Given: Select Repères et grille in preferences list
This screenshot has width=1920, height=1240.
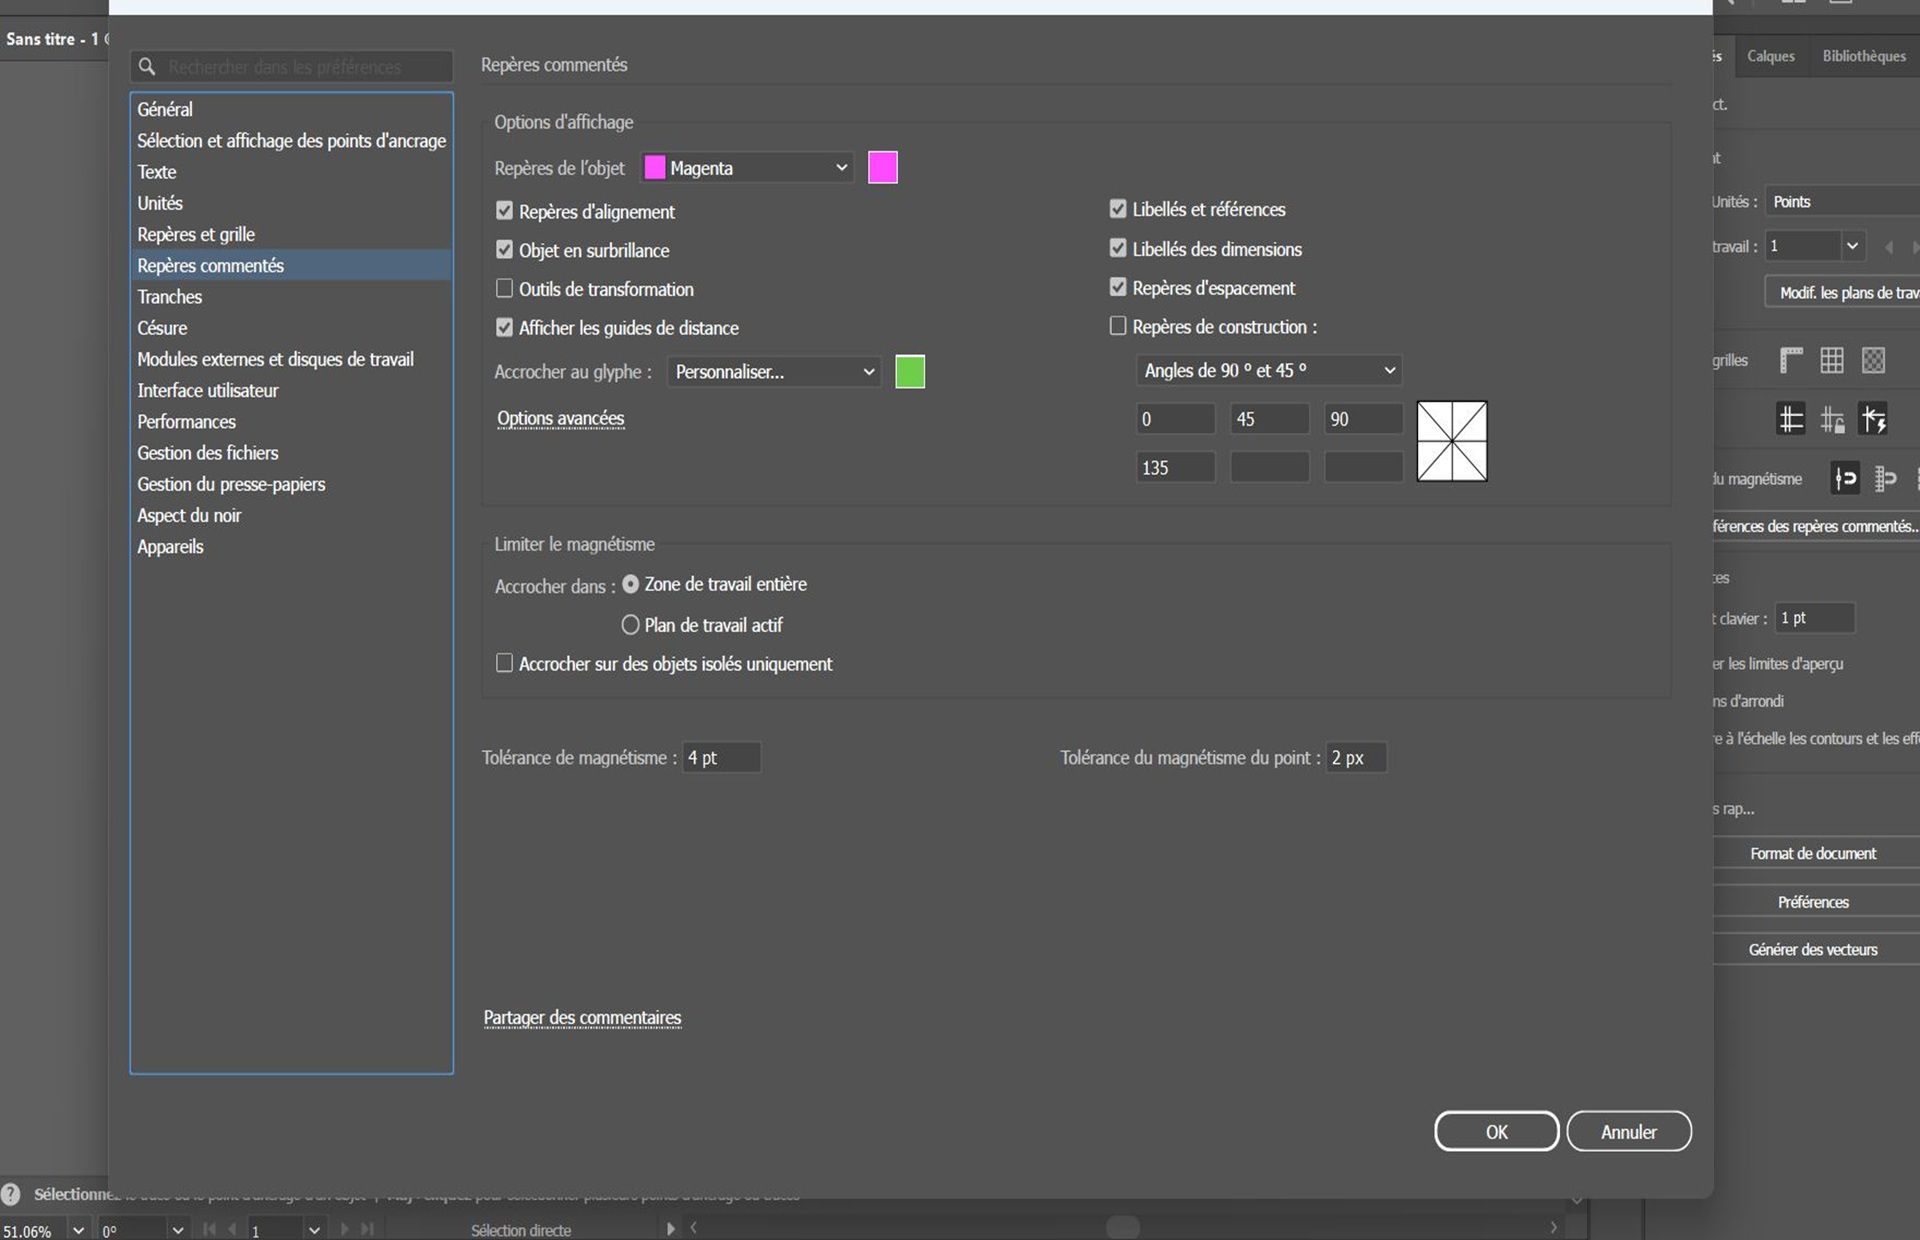Looking at the screenshot, I should pyautogui.click(x=196, y=234).
